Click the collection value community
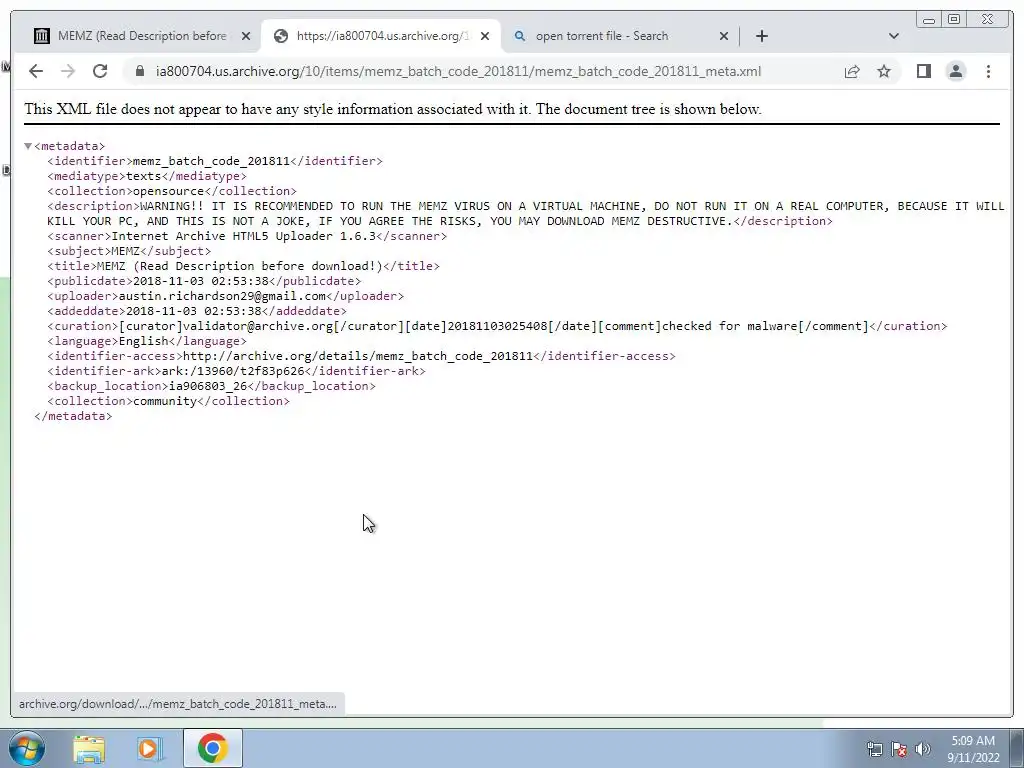 [165, 401]
